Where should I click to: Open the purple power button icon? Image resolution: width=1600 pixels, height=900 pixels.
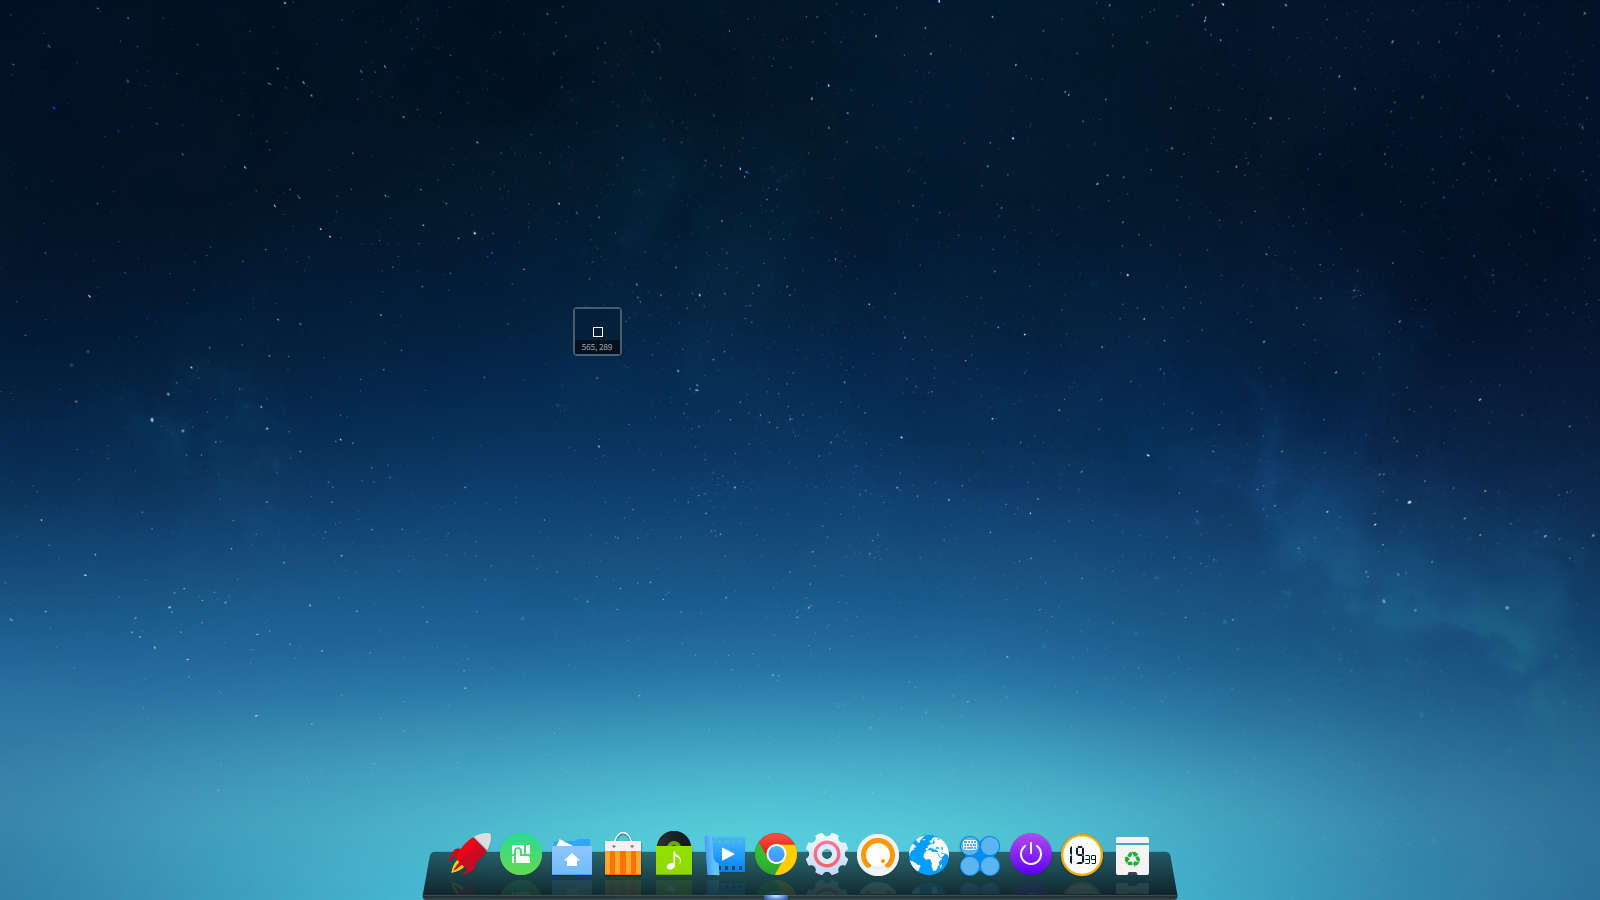tap(1031, 854)
